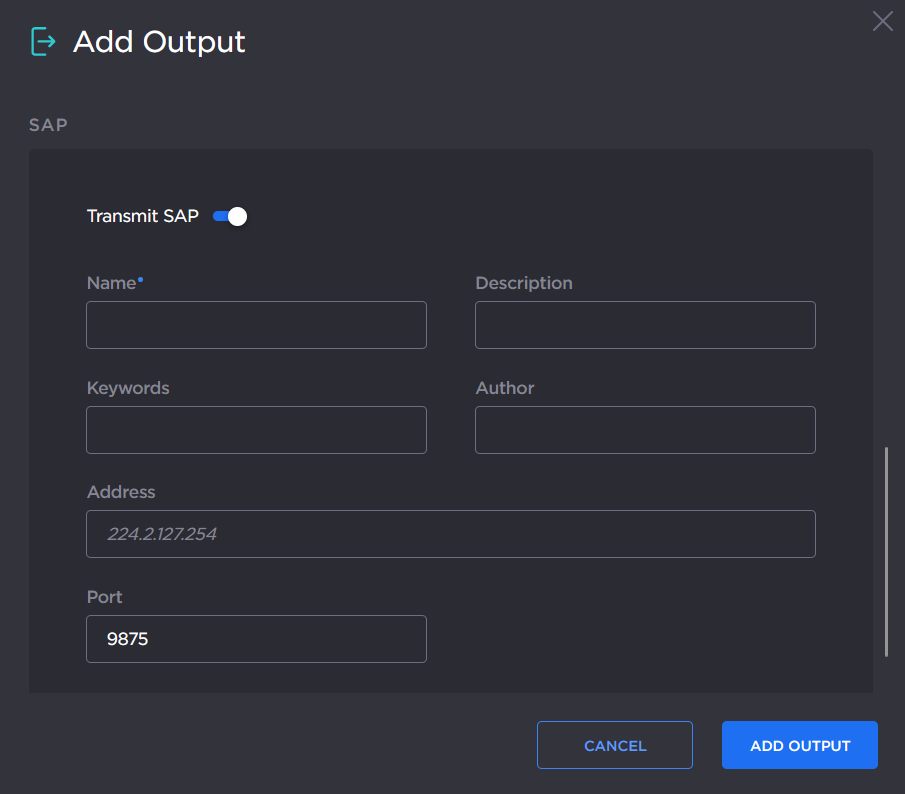Focus the Description text field
This screenshot has width=905, height=794.
(645, 325)
